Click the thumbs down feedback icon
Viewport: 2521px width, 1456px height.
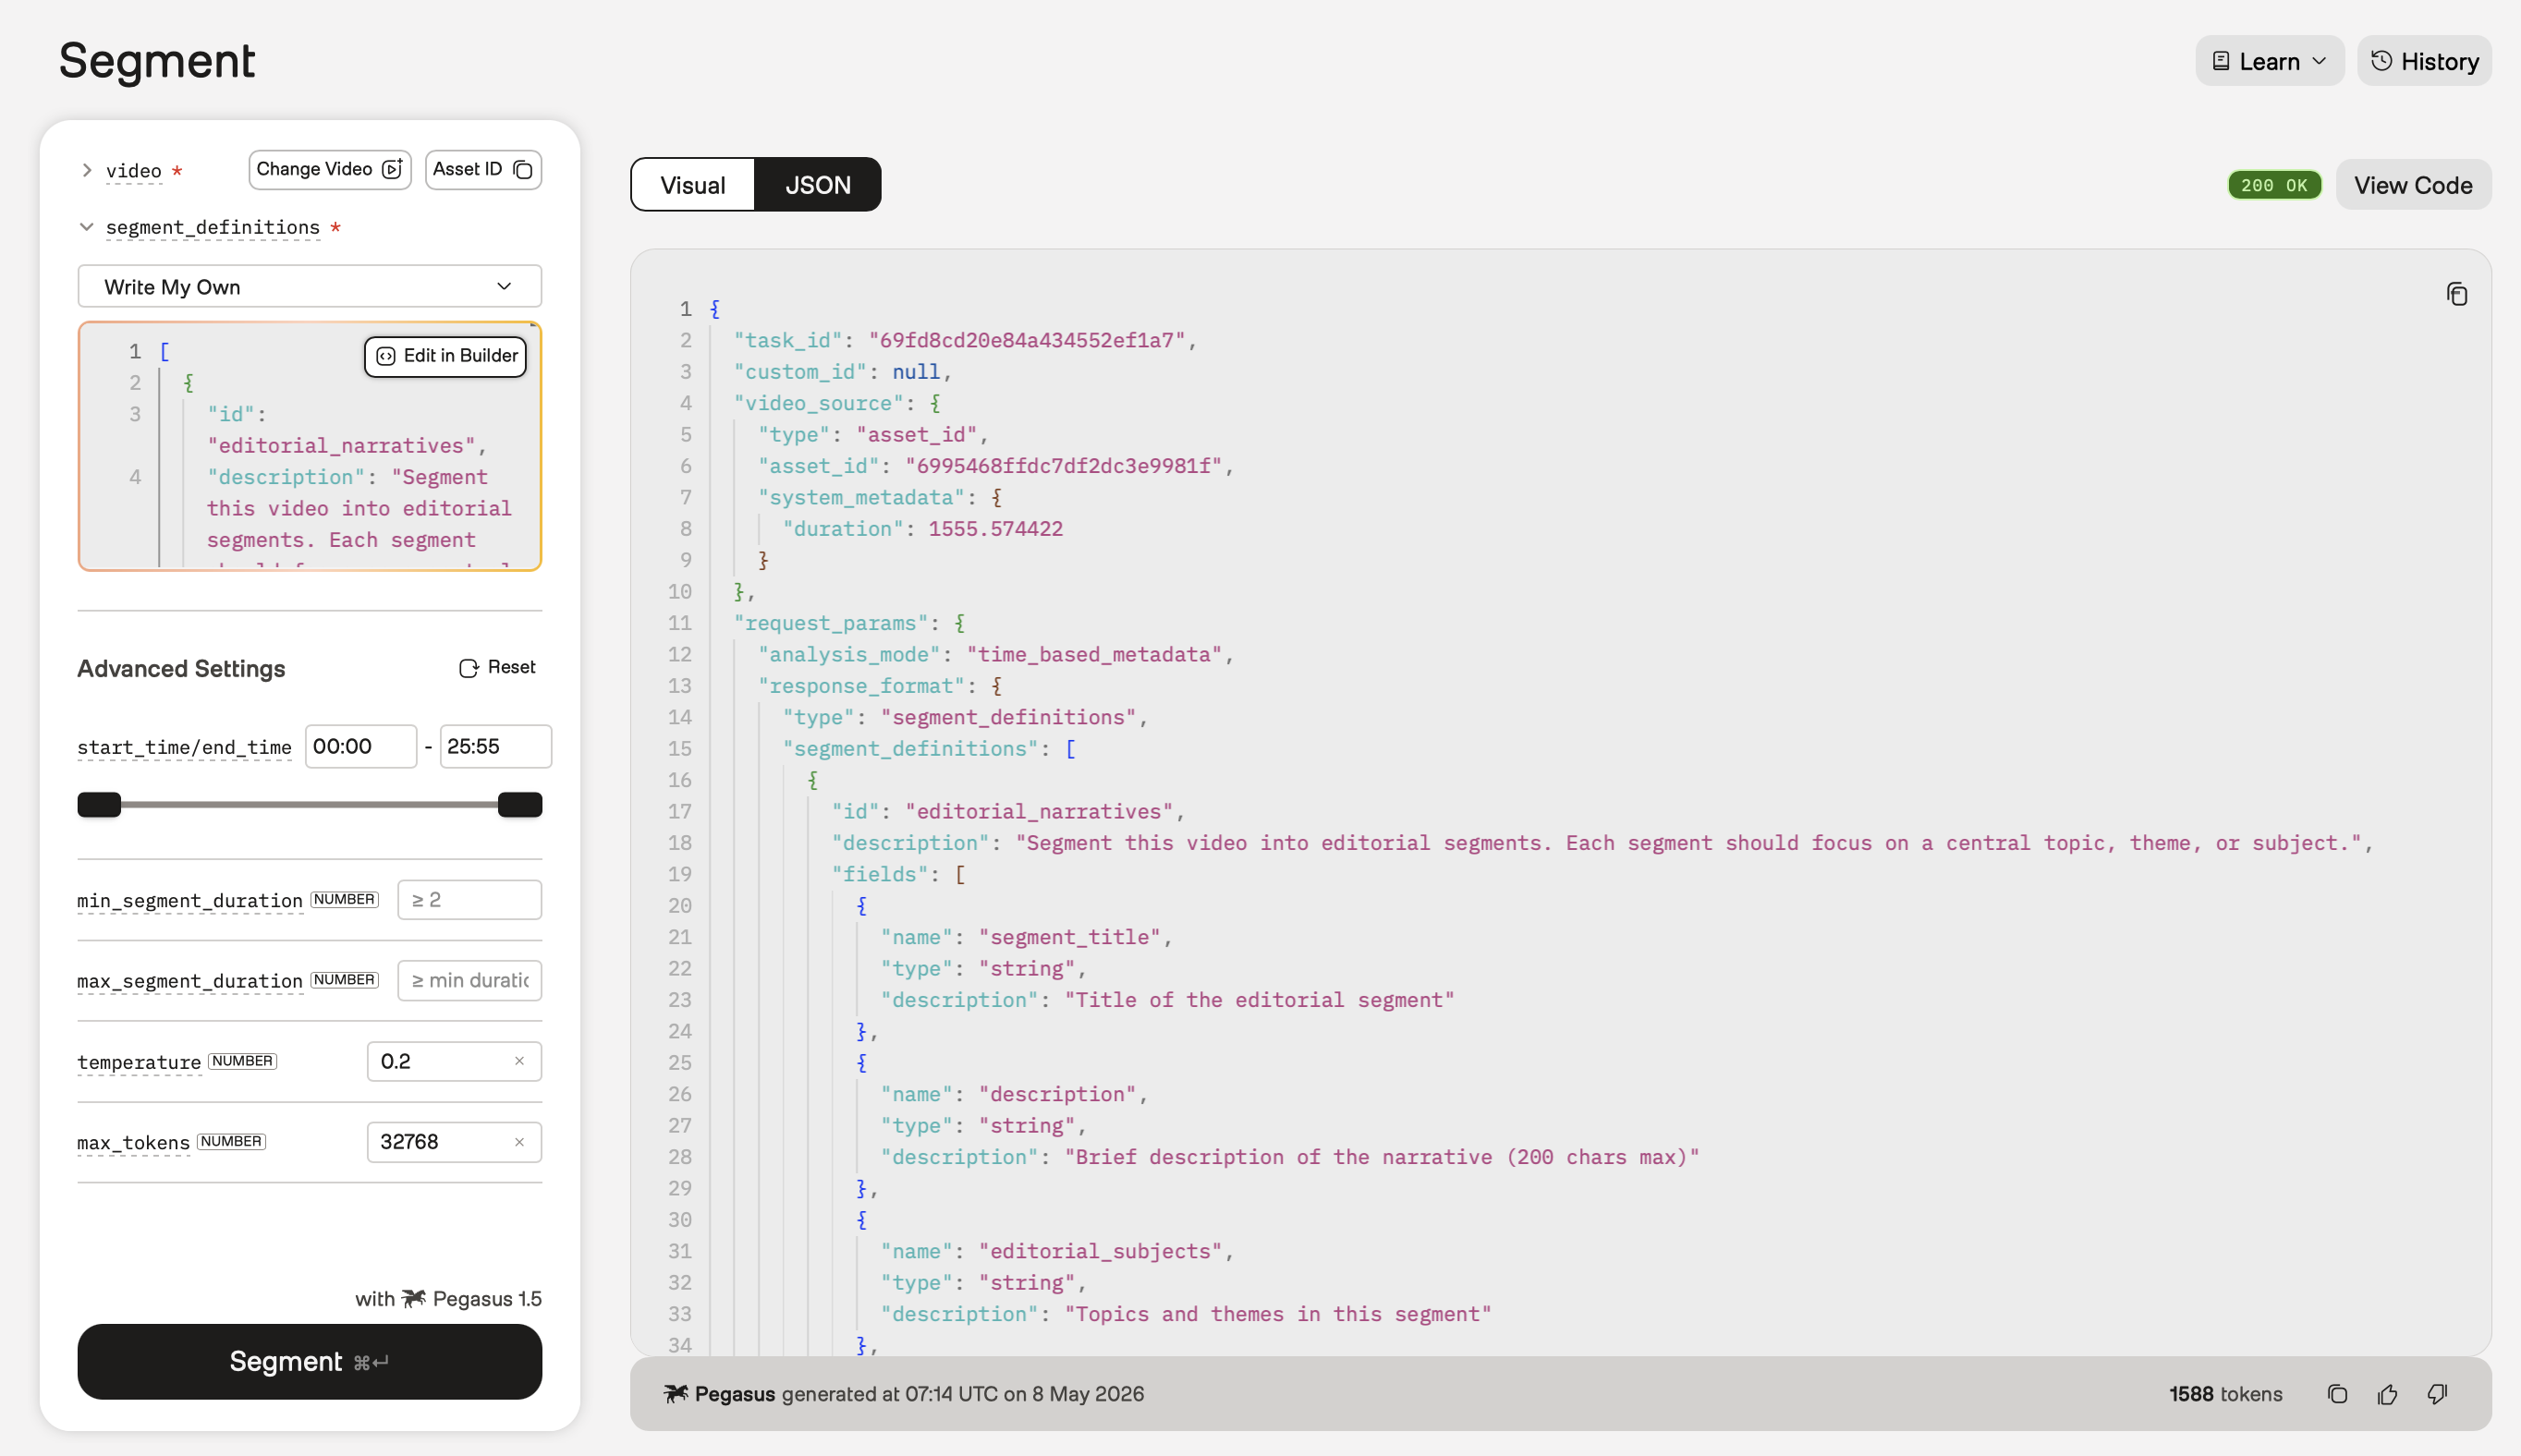click(2437, 1394)
